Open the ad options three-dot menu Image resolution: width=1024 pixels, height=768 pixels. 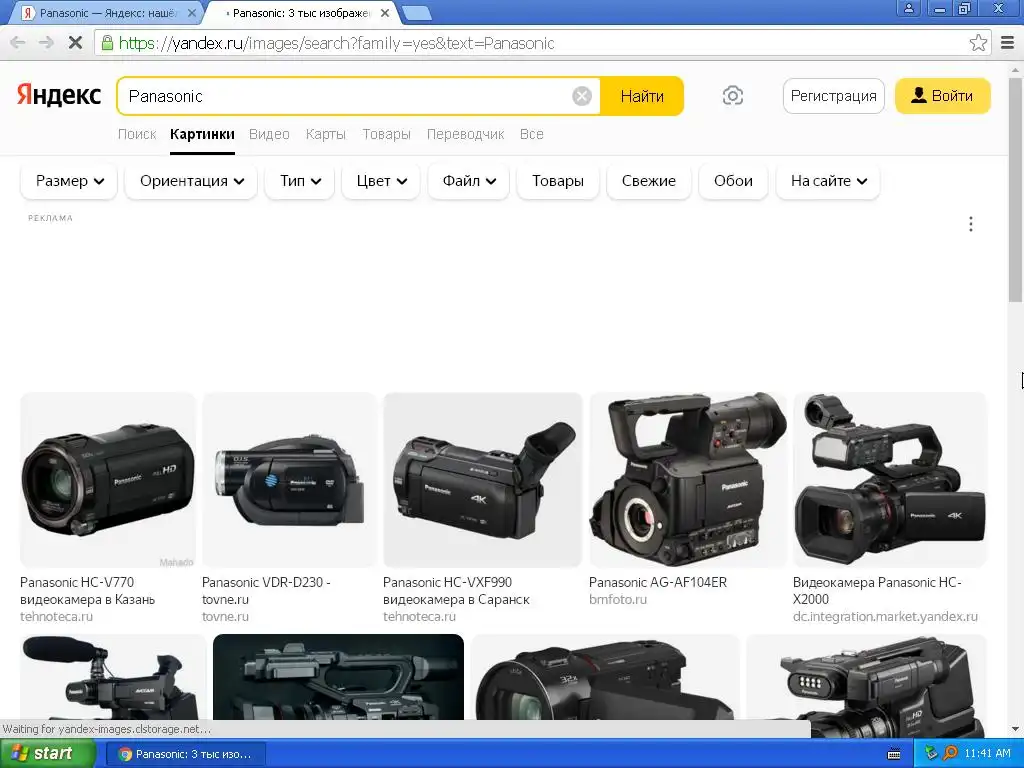coord(970,224)
